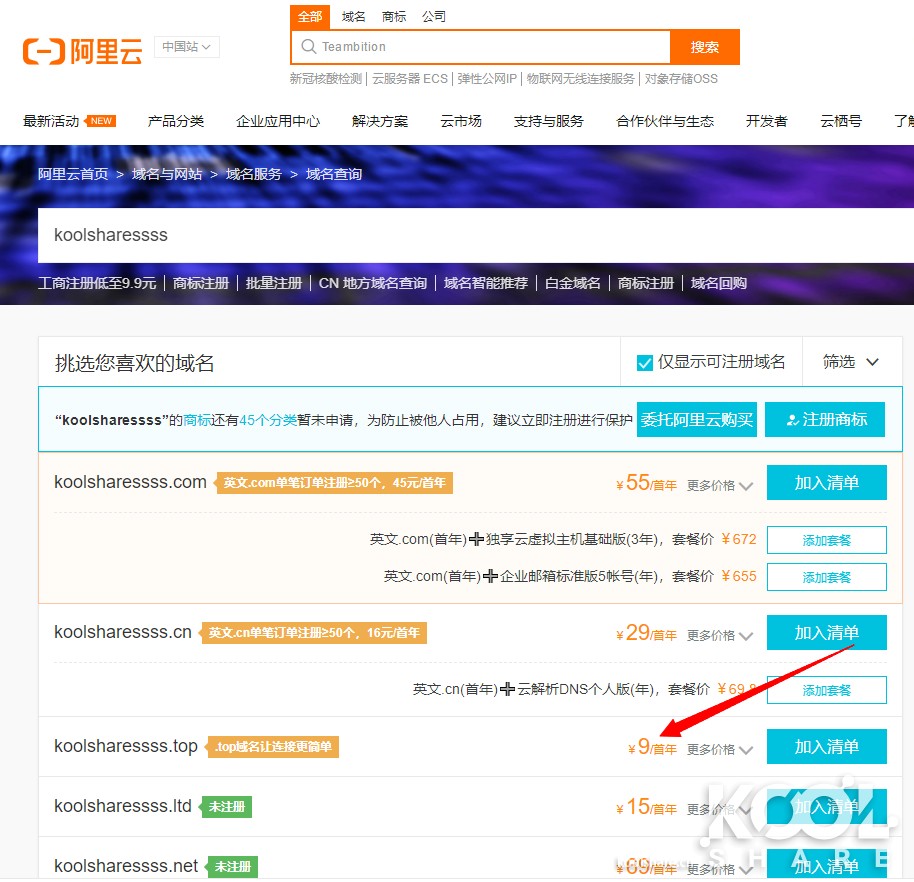Select the 域名 search tab
The height and width of the screenshot is (882, 914).
(x=353, y=16)
